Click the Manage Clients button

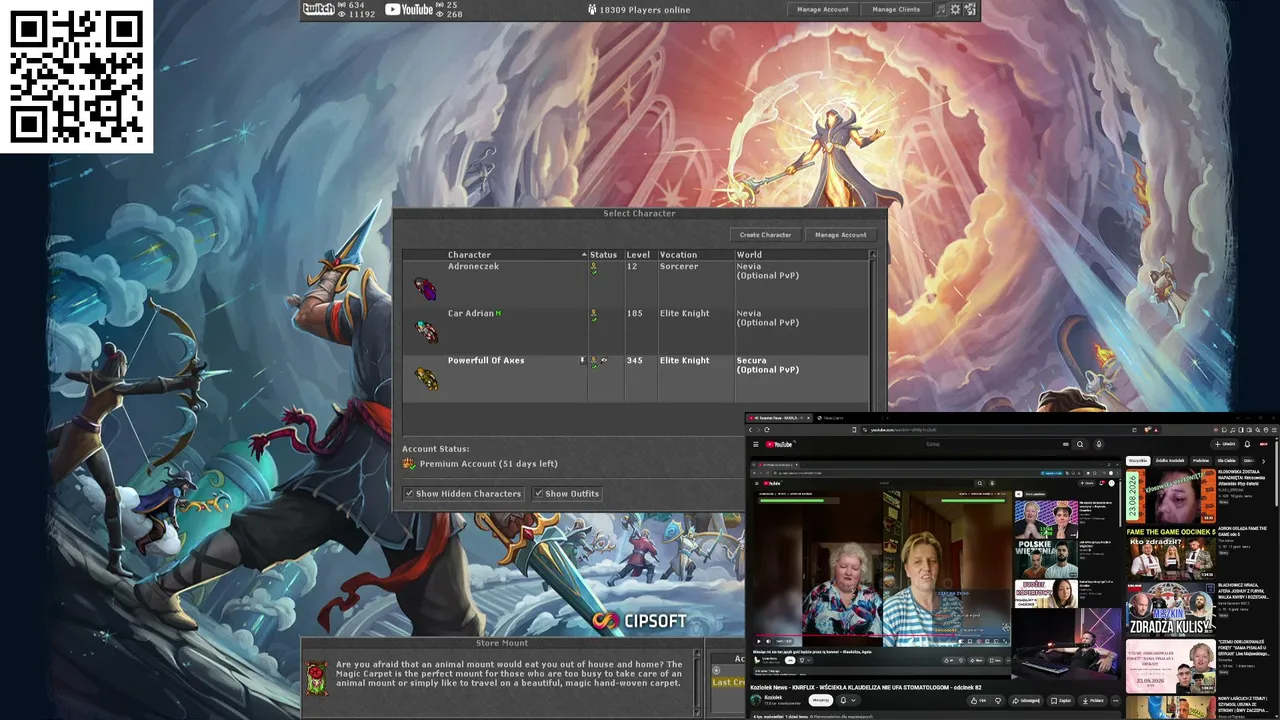coord(896,10)
